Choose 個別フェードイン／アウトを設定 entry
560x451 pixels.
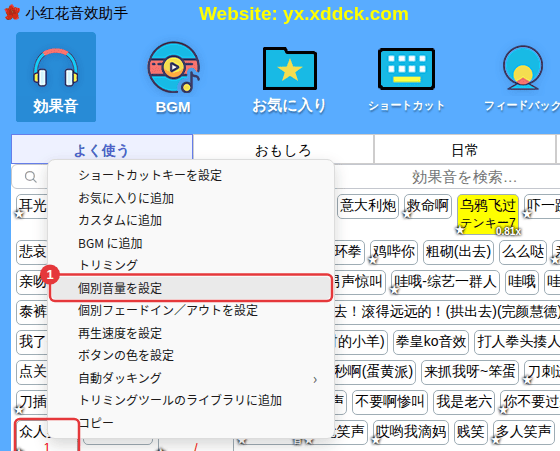point(191,310)
